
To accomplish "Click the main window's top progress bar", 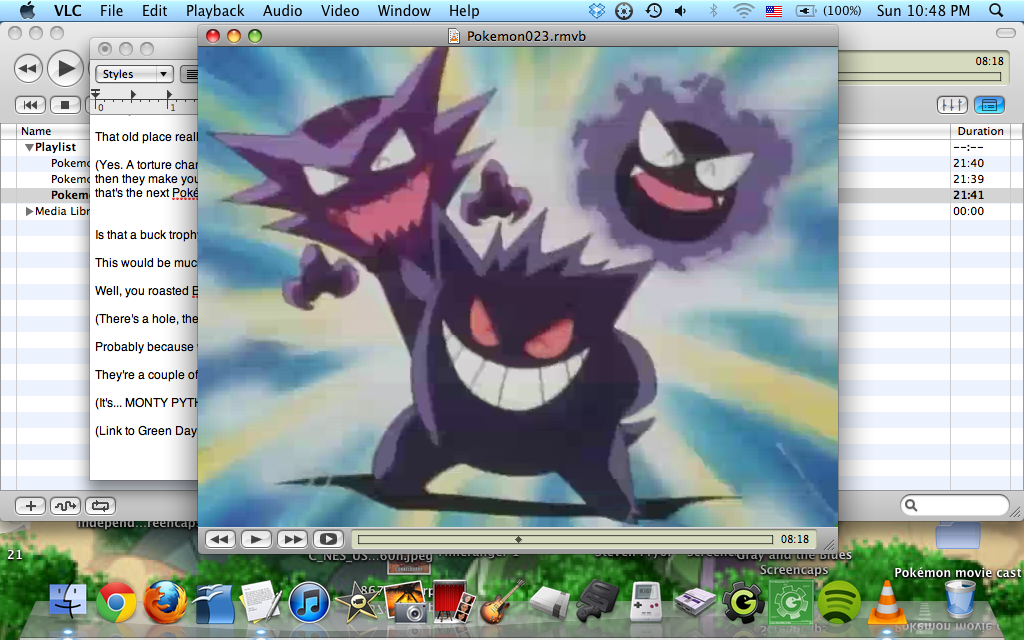I will coord(919,76).
